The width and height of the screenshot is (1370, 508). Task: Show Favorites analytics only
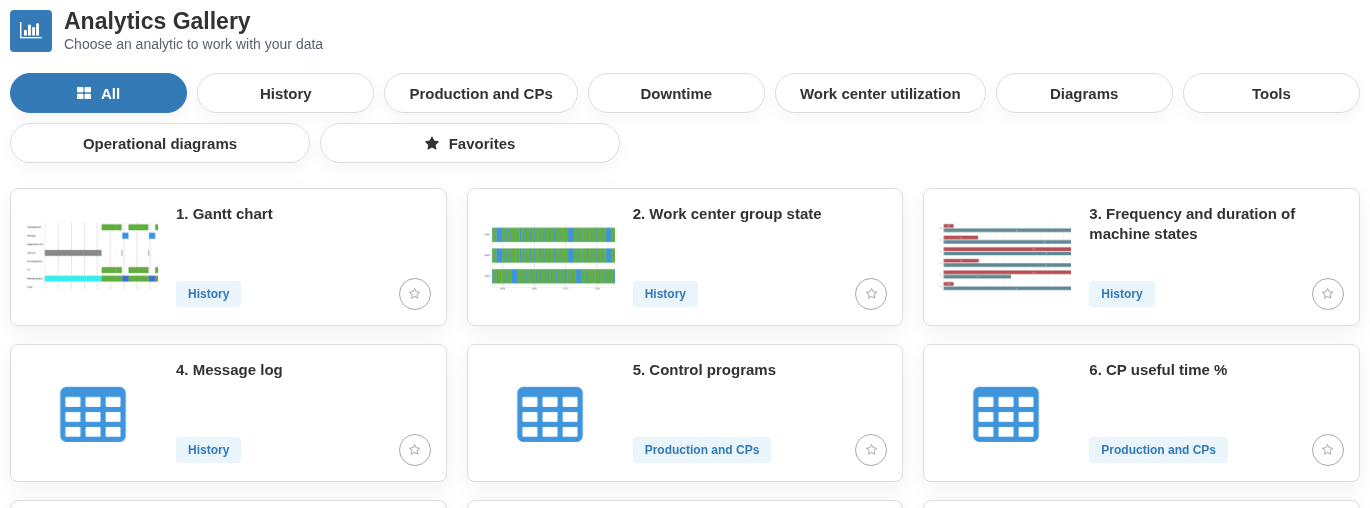[470, 143]
